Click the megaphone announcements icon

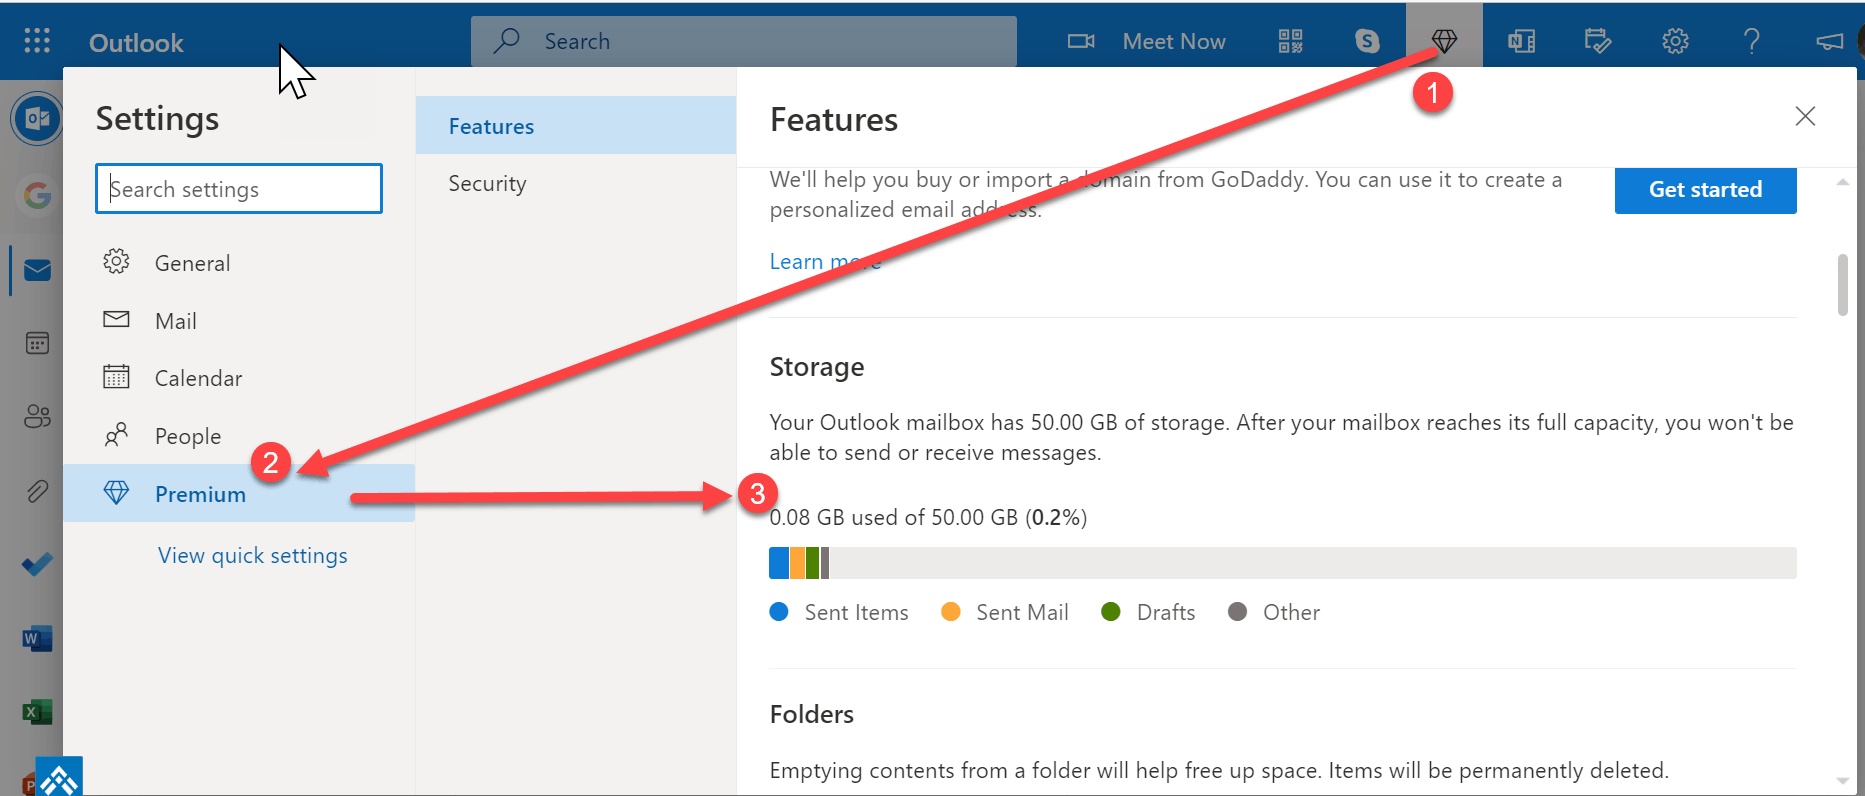click(1829, 41)
